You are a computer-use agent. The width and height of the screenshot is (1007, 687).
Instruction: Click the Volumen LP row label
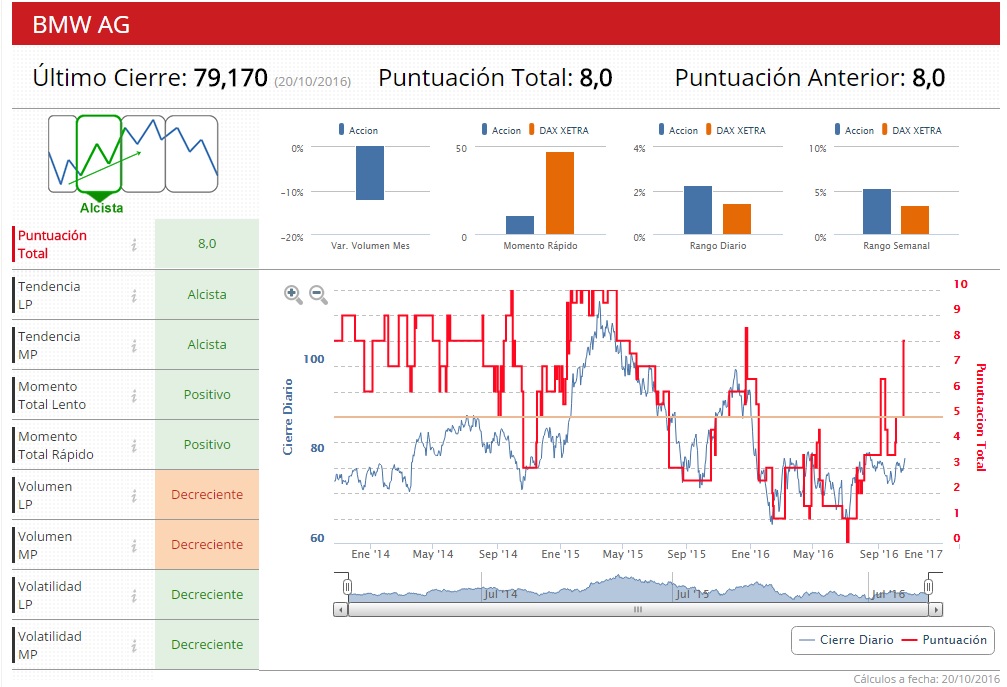click(44, 495)
